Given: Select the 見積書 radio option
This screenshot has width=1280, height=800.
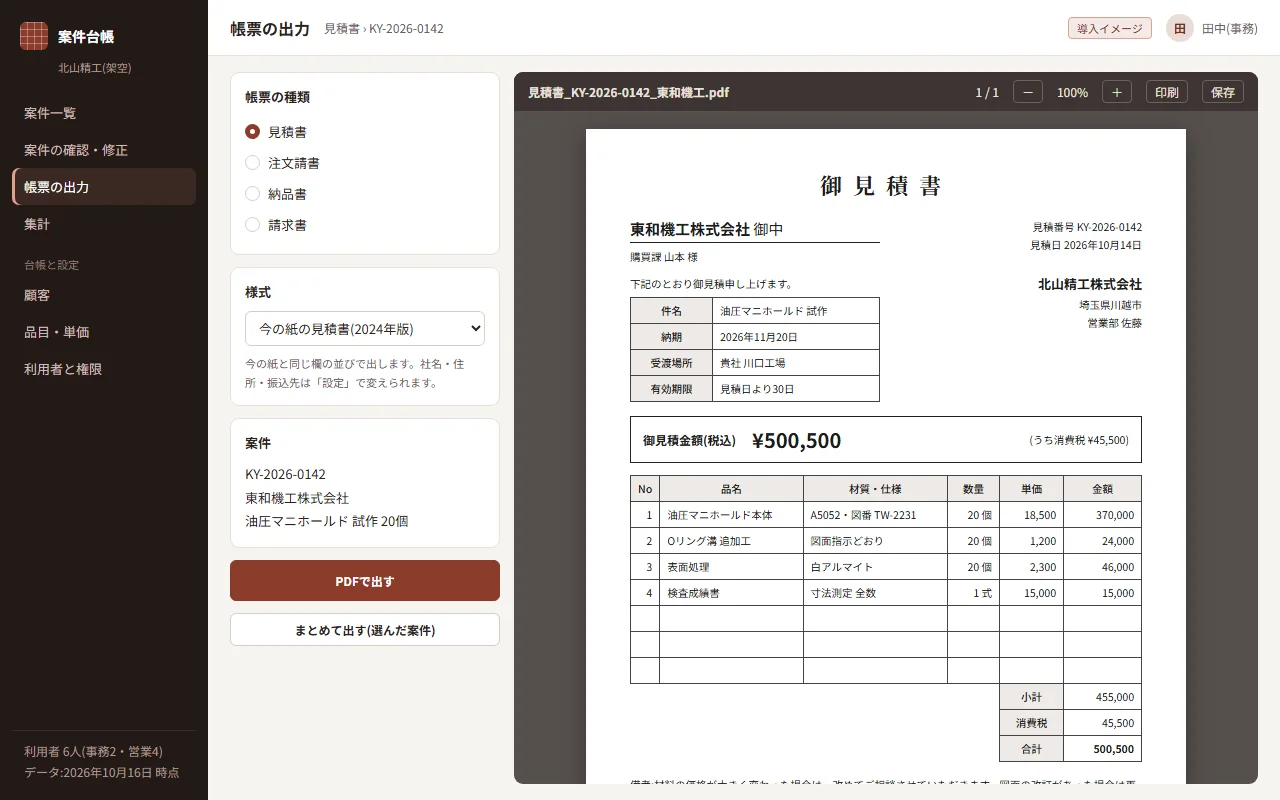Looking at the screenshot, I should click(252, 131).
